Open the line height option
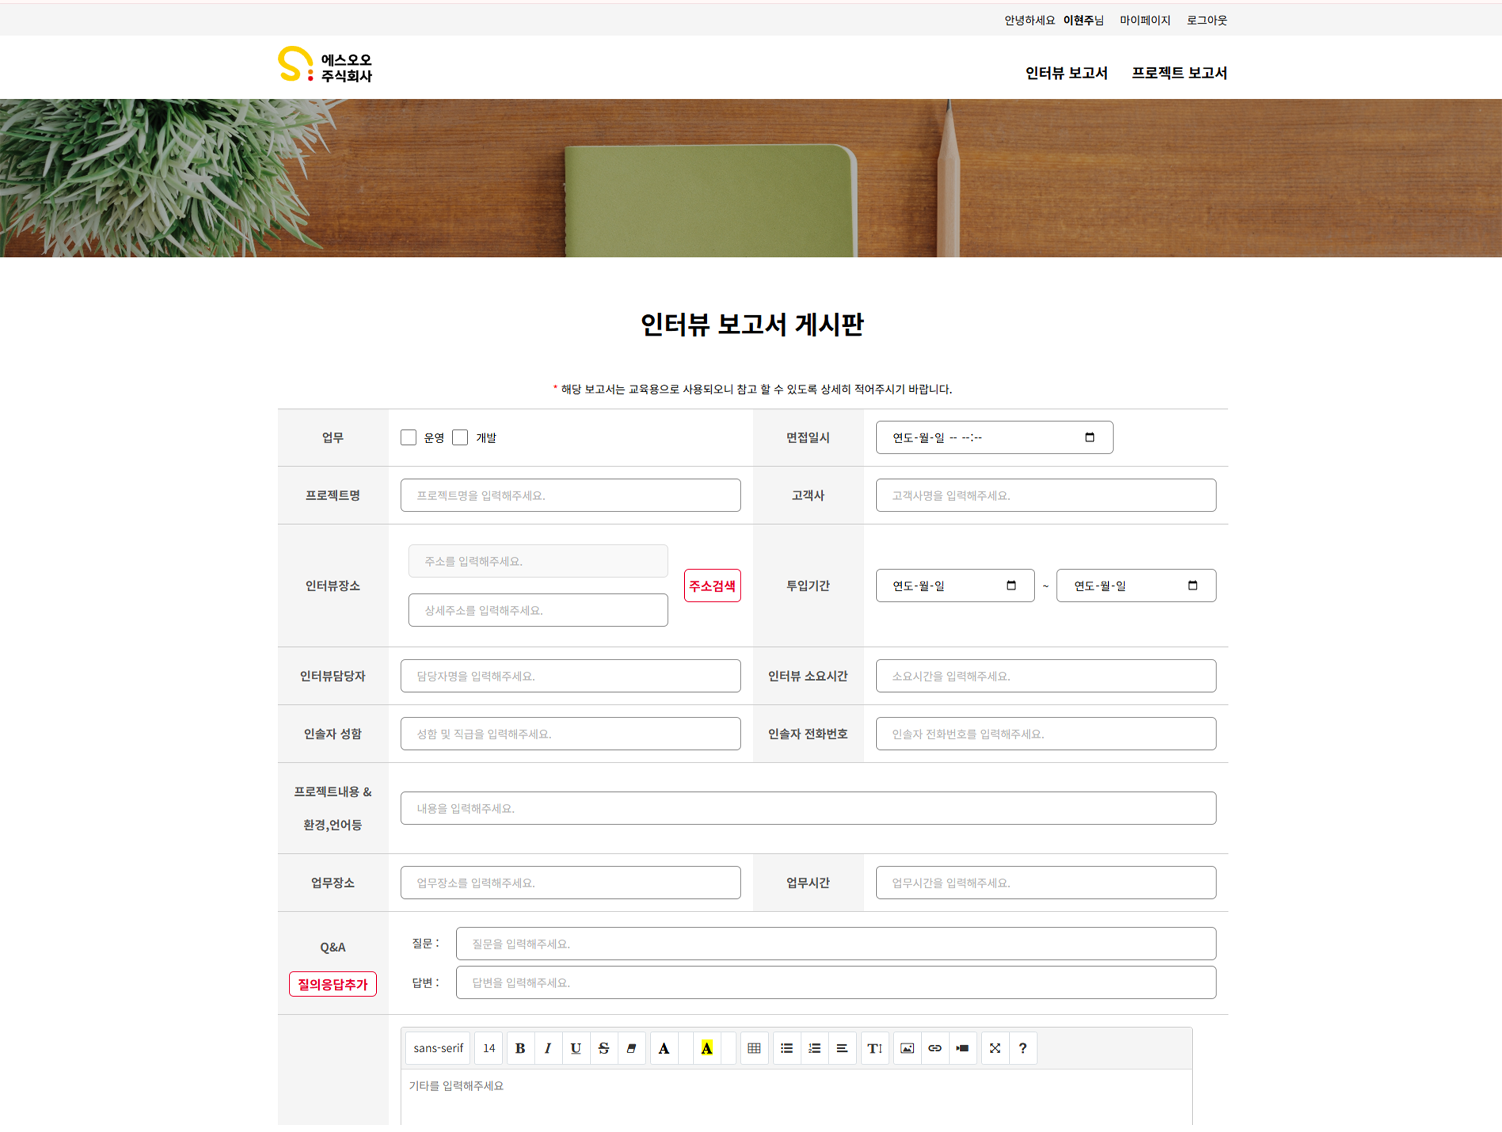This screenshot has width=1502, height=1132. [874, 1048]
